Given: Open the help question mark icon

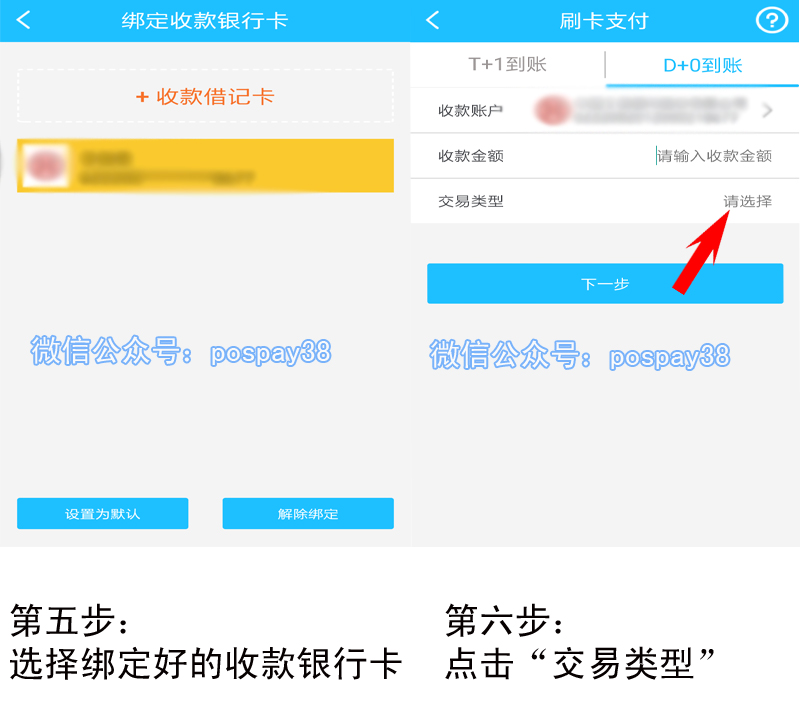Looking at the screenshot, I should 771,21.
